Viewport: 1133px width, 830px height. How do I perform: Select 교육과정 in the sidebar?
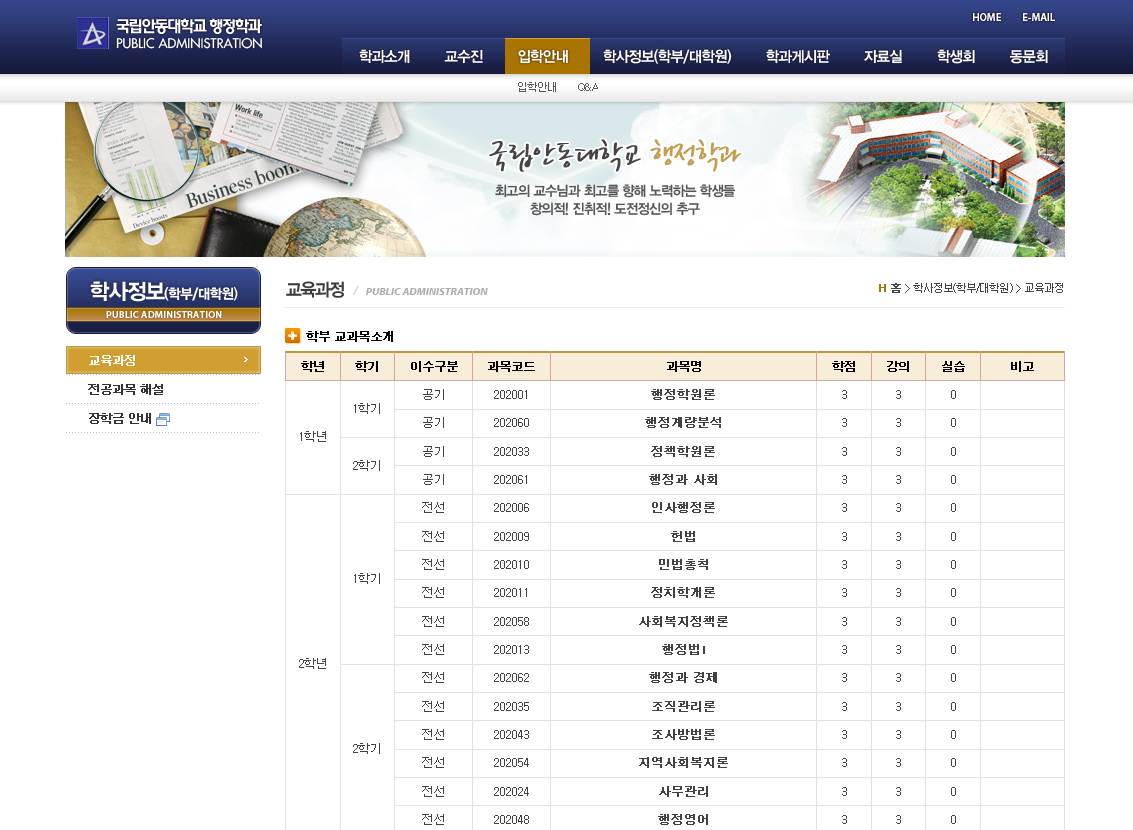[x=163, y=360]
